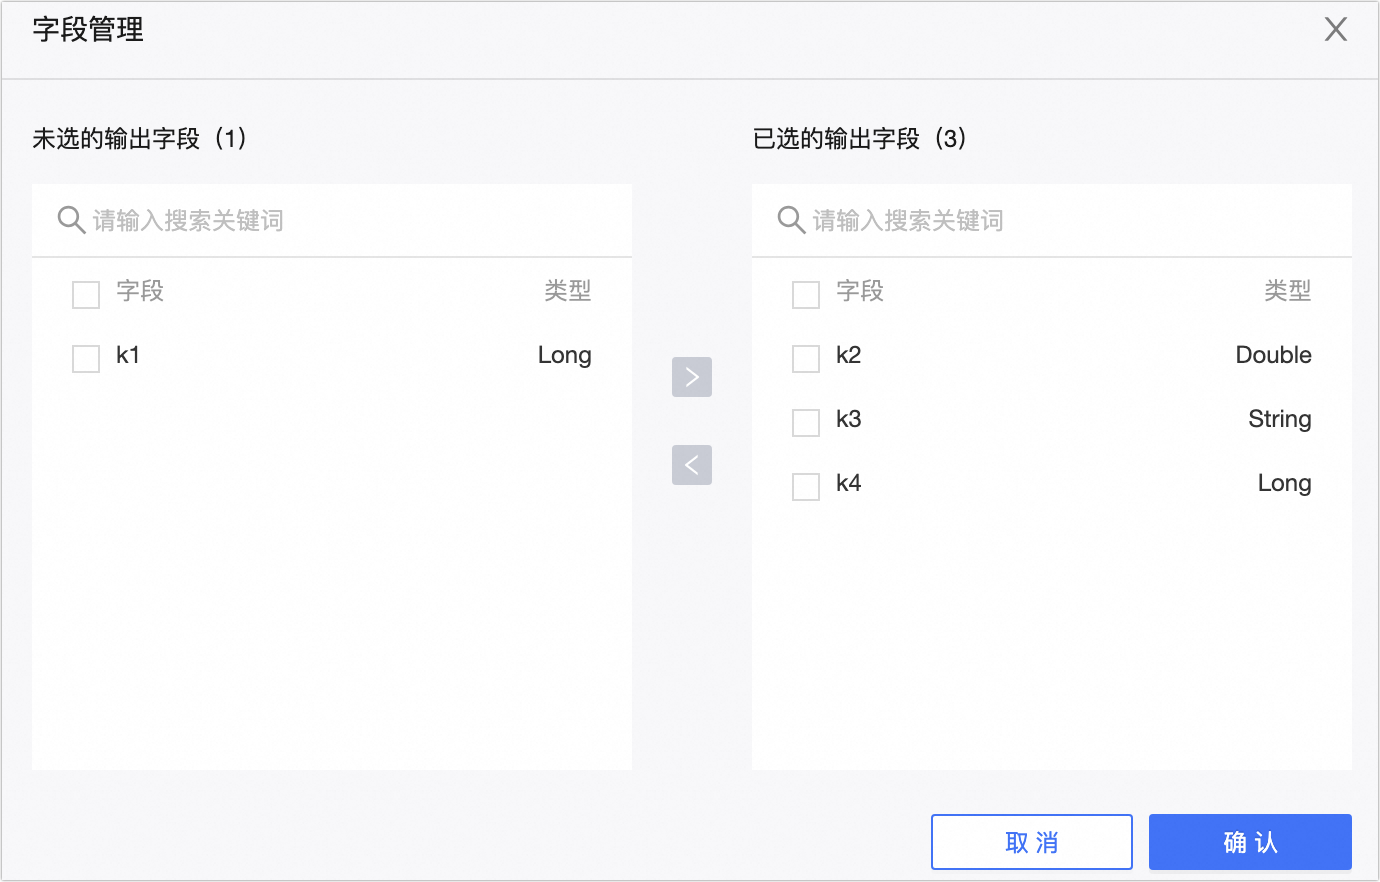The width and height of the screenshot is (1380, 882).
Task: Click the 已选的输出字段 (3) heading
Action: coord(859,138)
